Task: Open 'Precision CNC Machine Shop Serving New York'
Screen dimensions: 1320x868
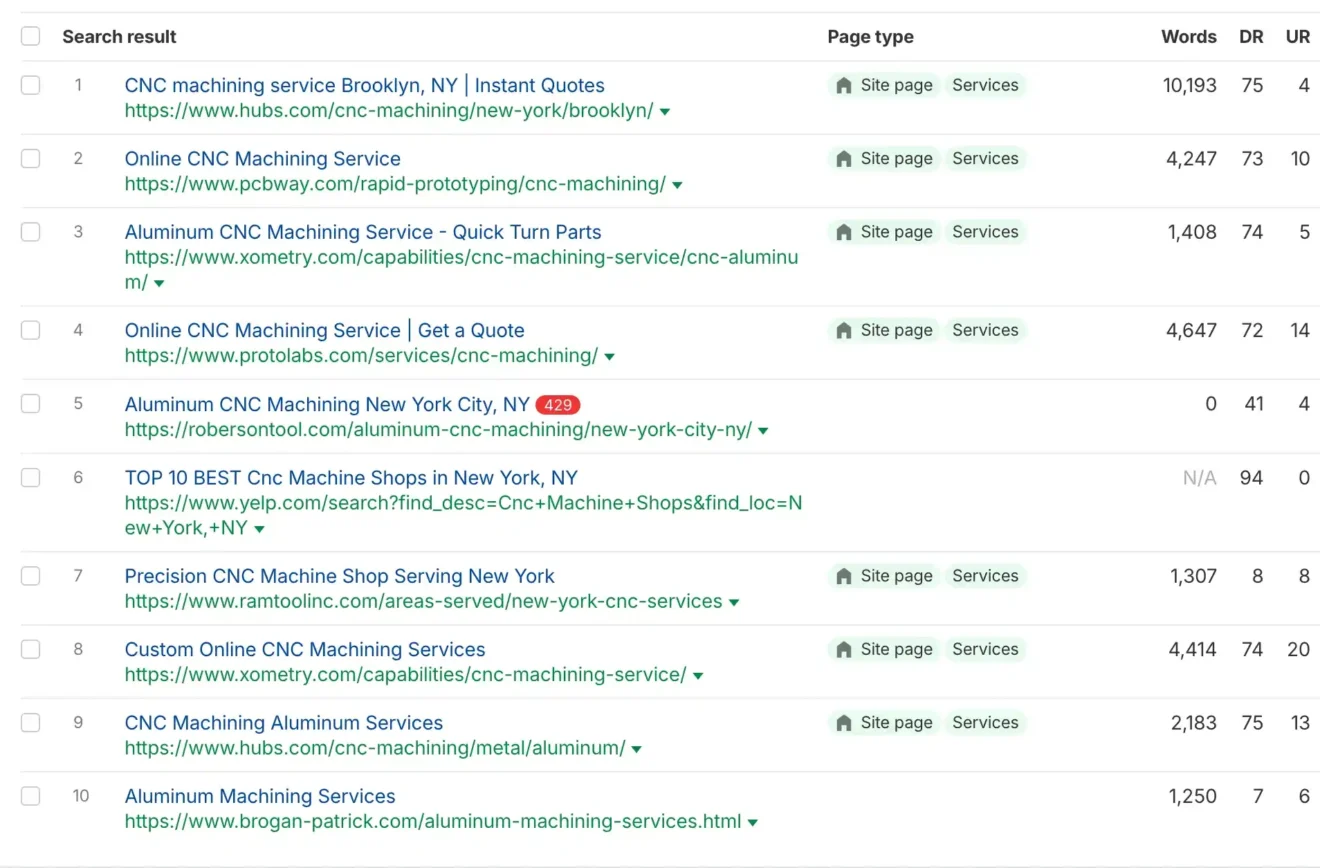Action: tap(339, 576)
